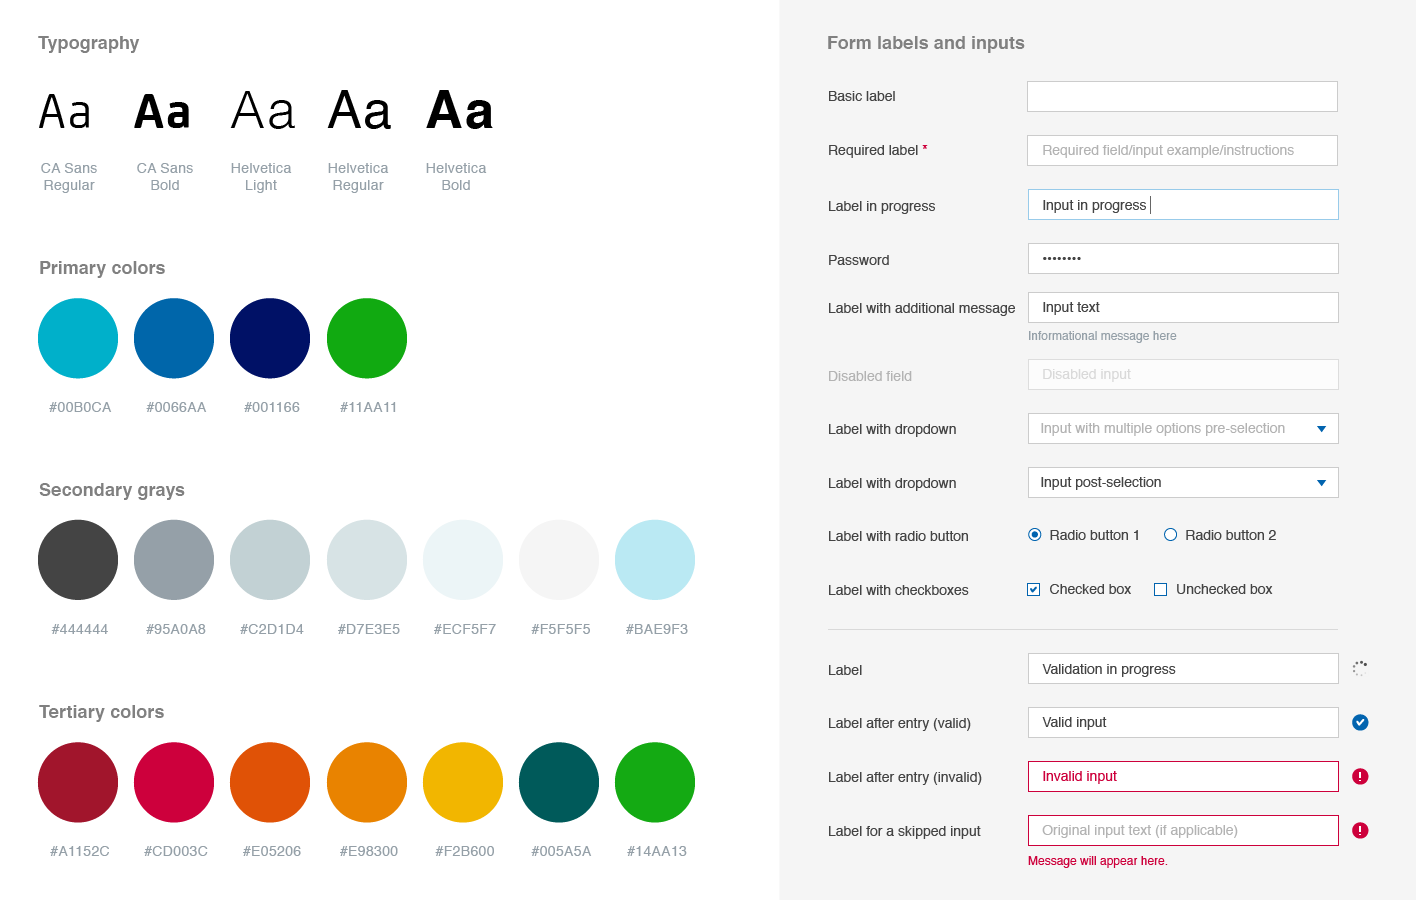The height and width of the screenshot is (900, 1416).
Task: Select the #0066AA blue color swatch
Action: (x=174, y=338)
